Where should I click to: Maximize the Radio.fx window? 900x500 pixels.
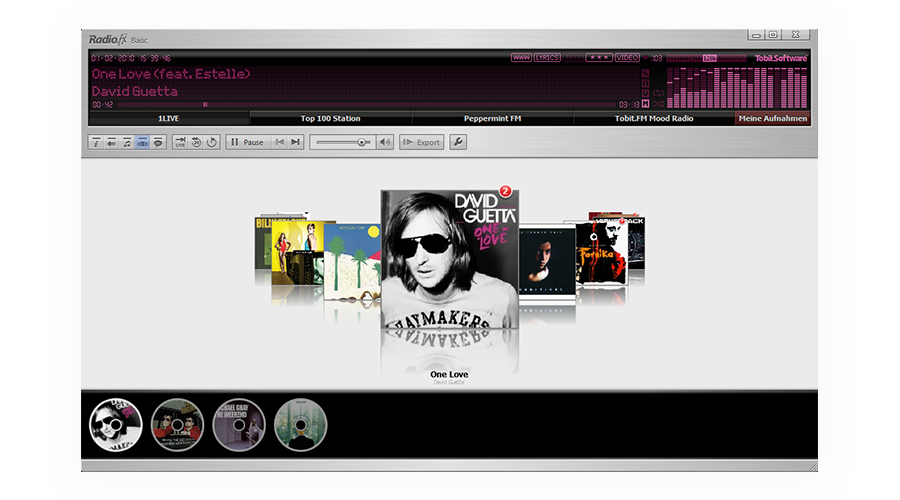[773, 34]
